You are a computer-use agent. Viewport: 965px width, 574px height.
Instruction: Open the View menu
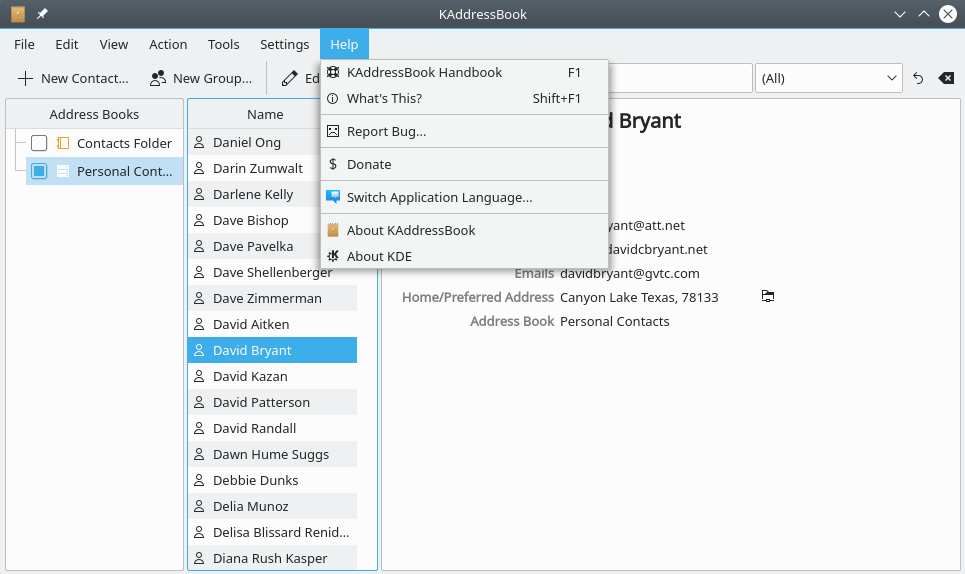point(114,44)
